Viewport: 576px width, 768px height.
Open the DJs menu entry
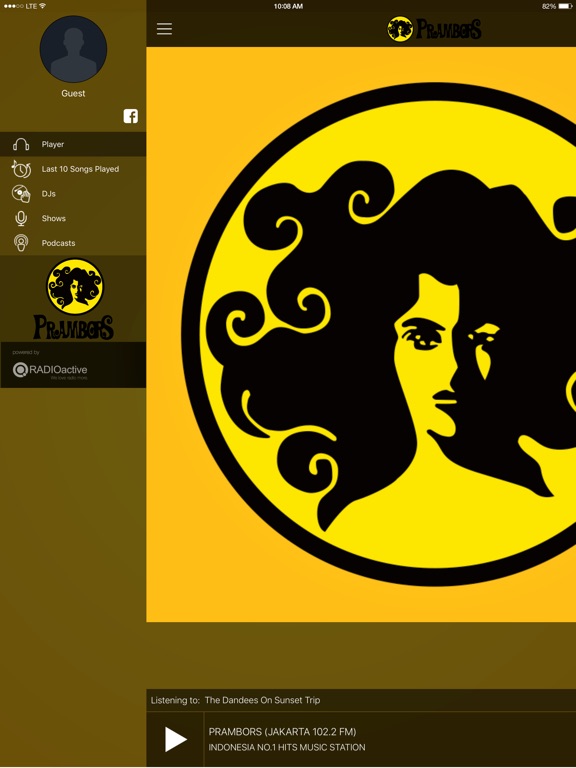[x=73, y=193]
